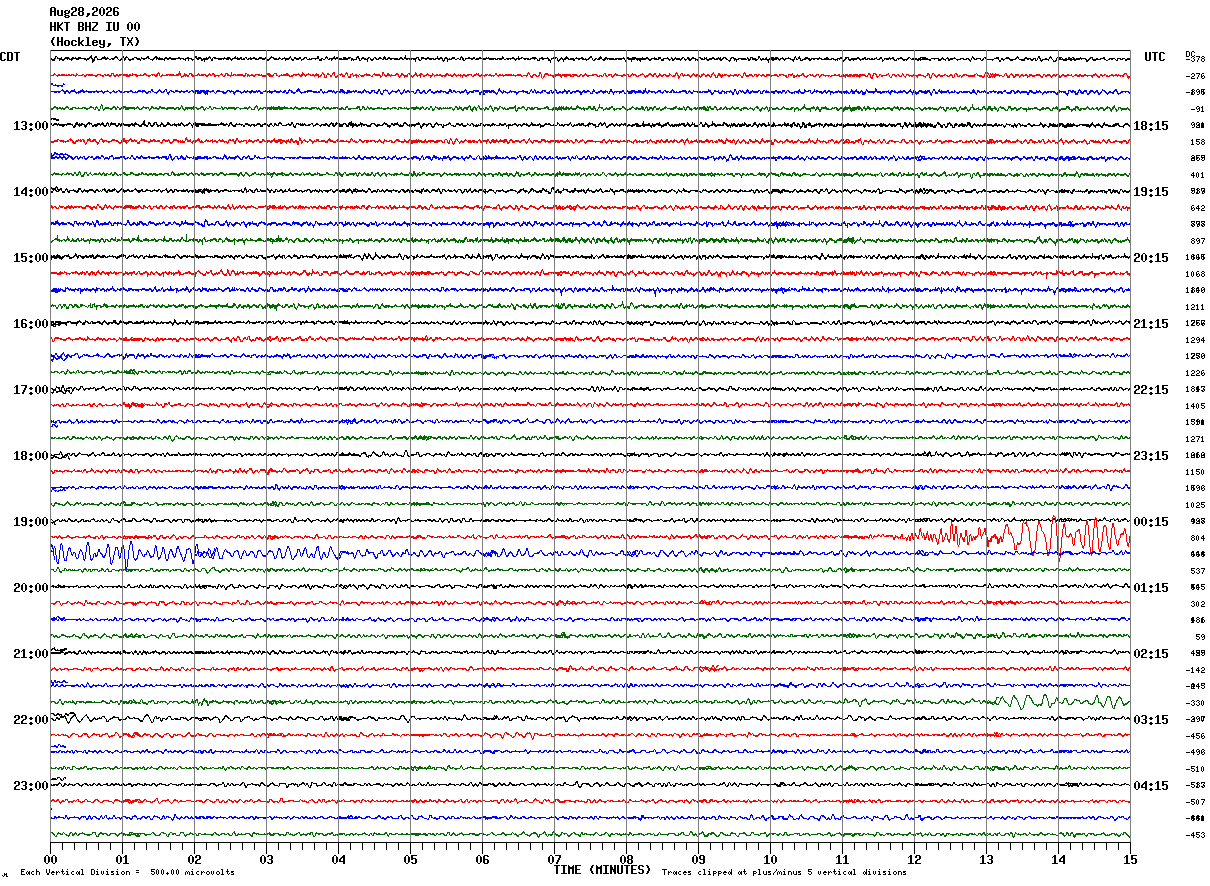Click the 18:15 UTC time label
The width and height of the screenshot is (1210, 886).
click(x=1151, y=126)
